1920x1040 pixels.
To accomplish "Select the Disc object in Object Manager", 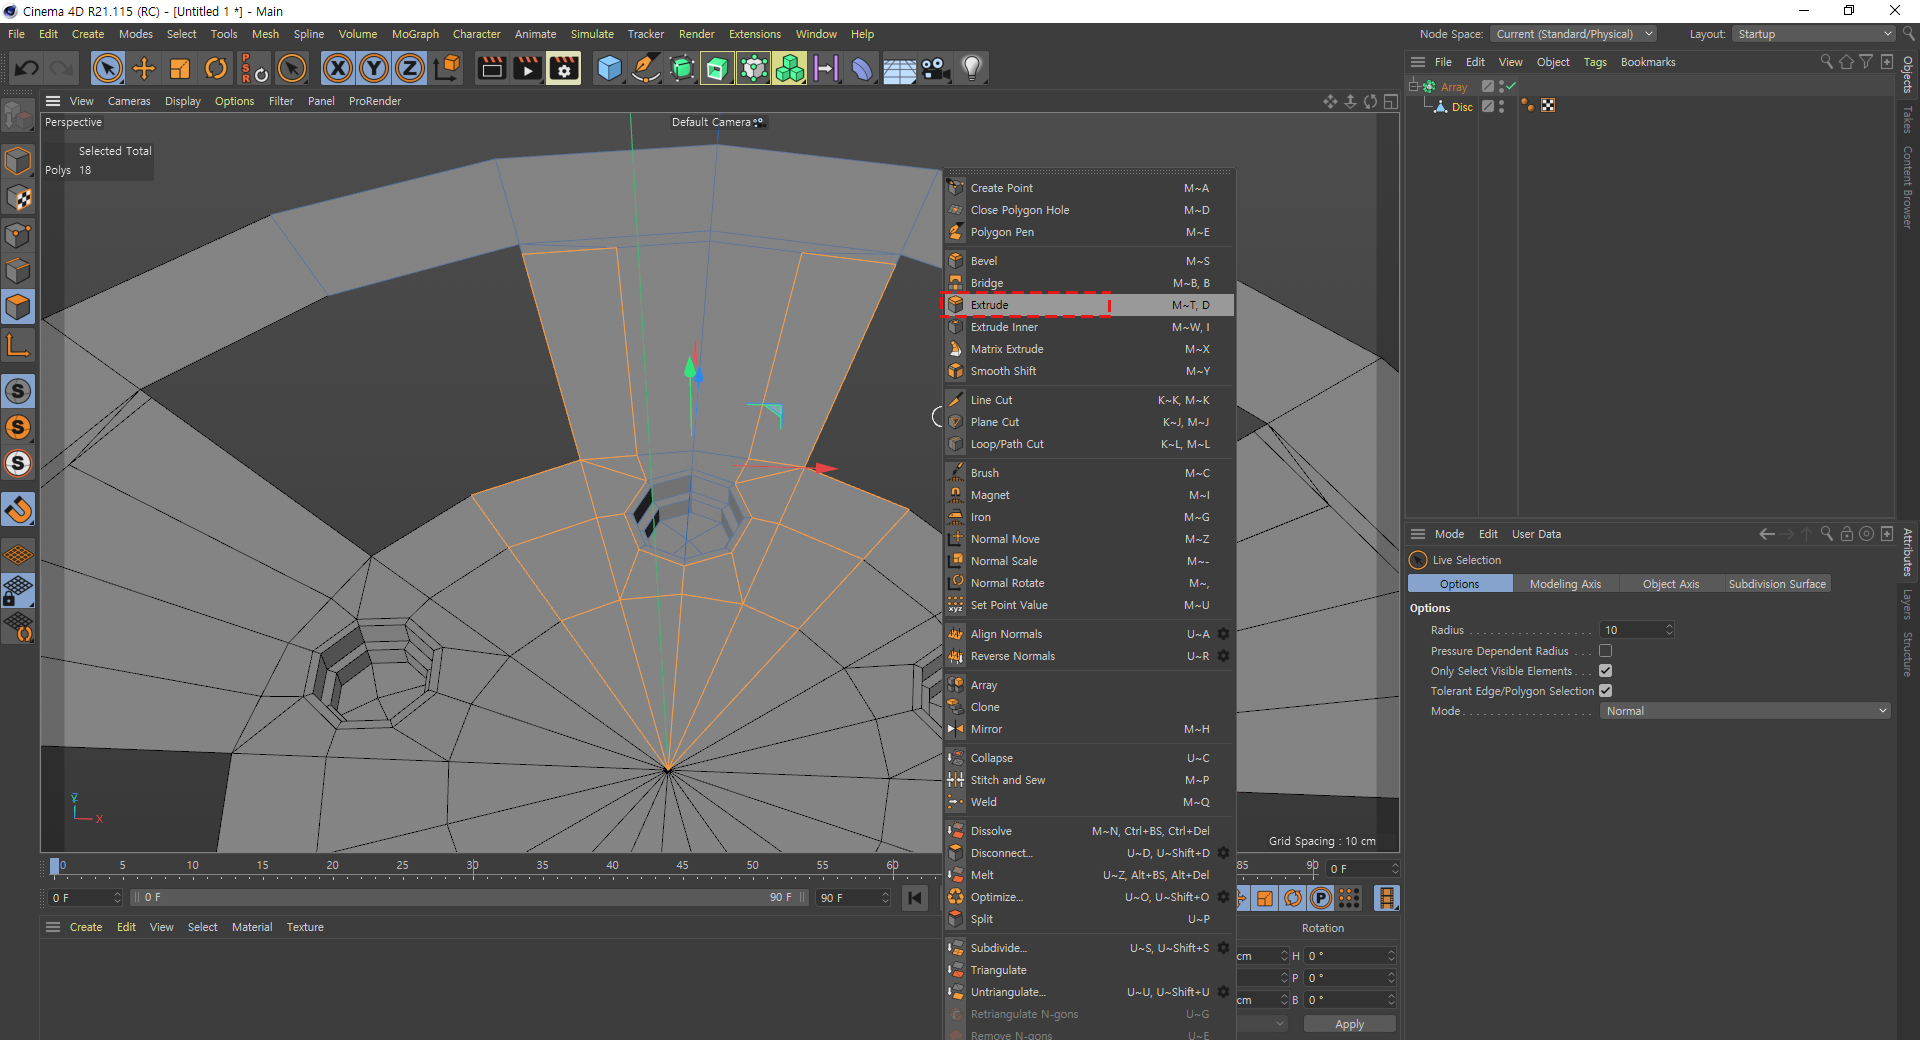I will (x=1462, y=107).
